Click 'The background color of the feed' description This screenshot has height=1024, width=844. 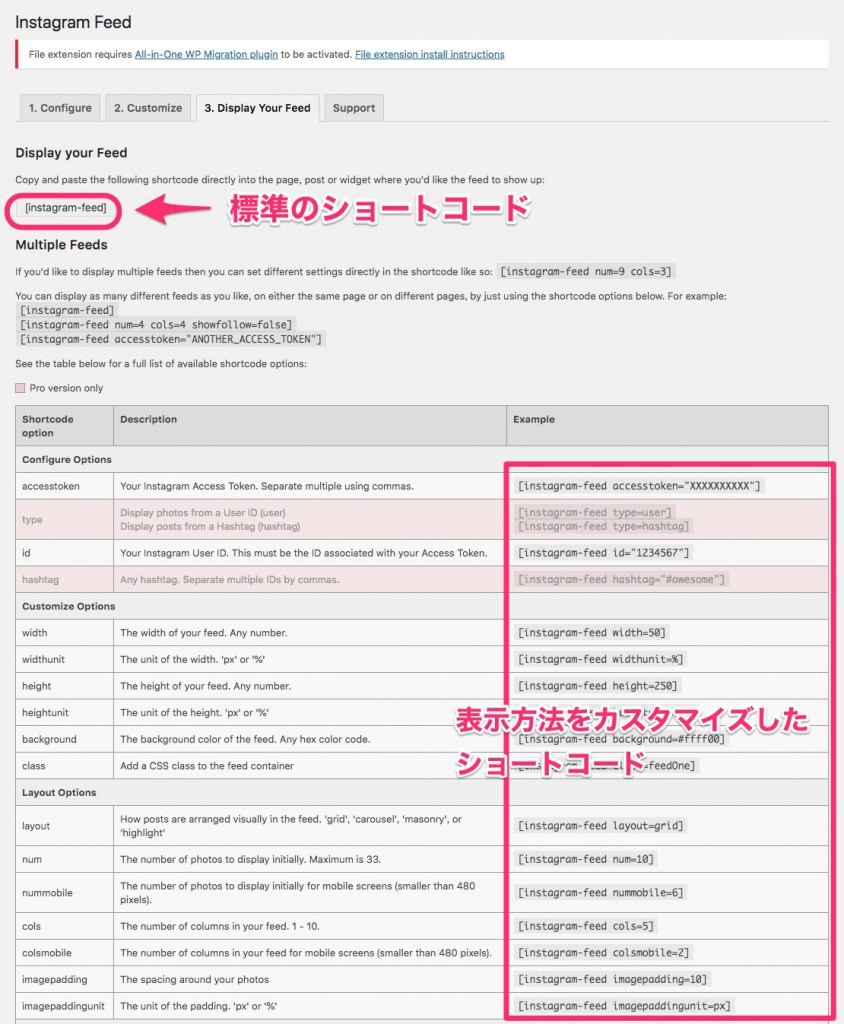pos(245,739)
